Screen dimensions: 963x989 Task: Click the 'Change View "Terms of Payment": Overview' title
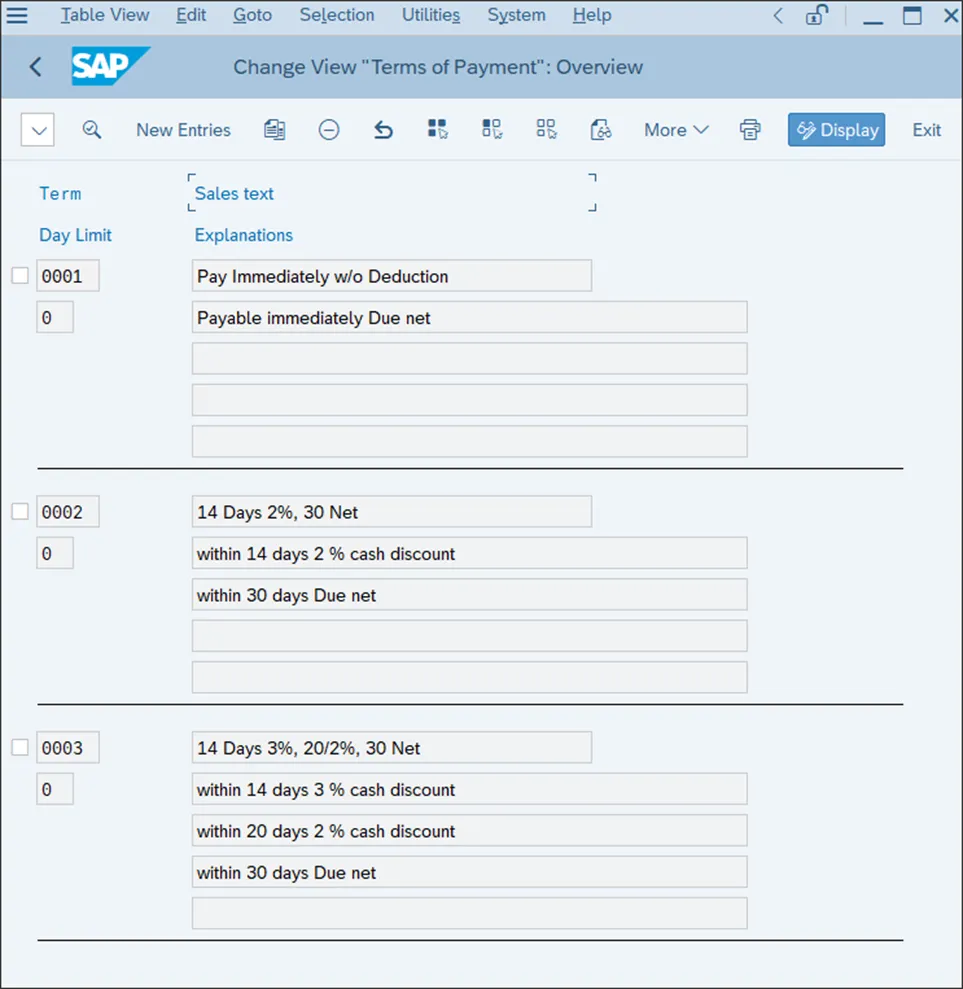(x=438, y=67)
